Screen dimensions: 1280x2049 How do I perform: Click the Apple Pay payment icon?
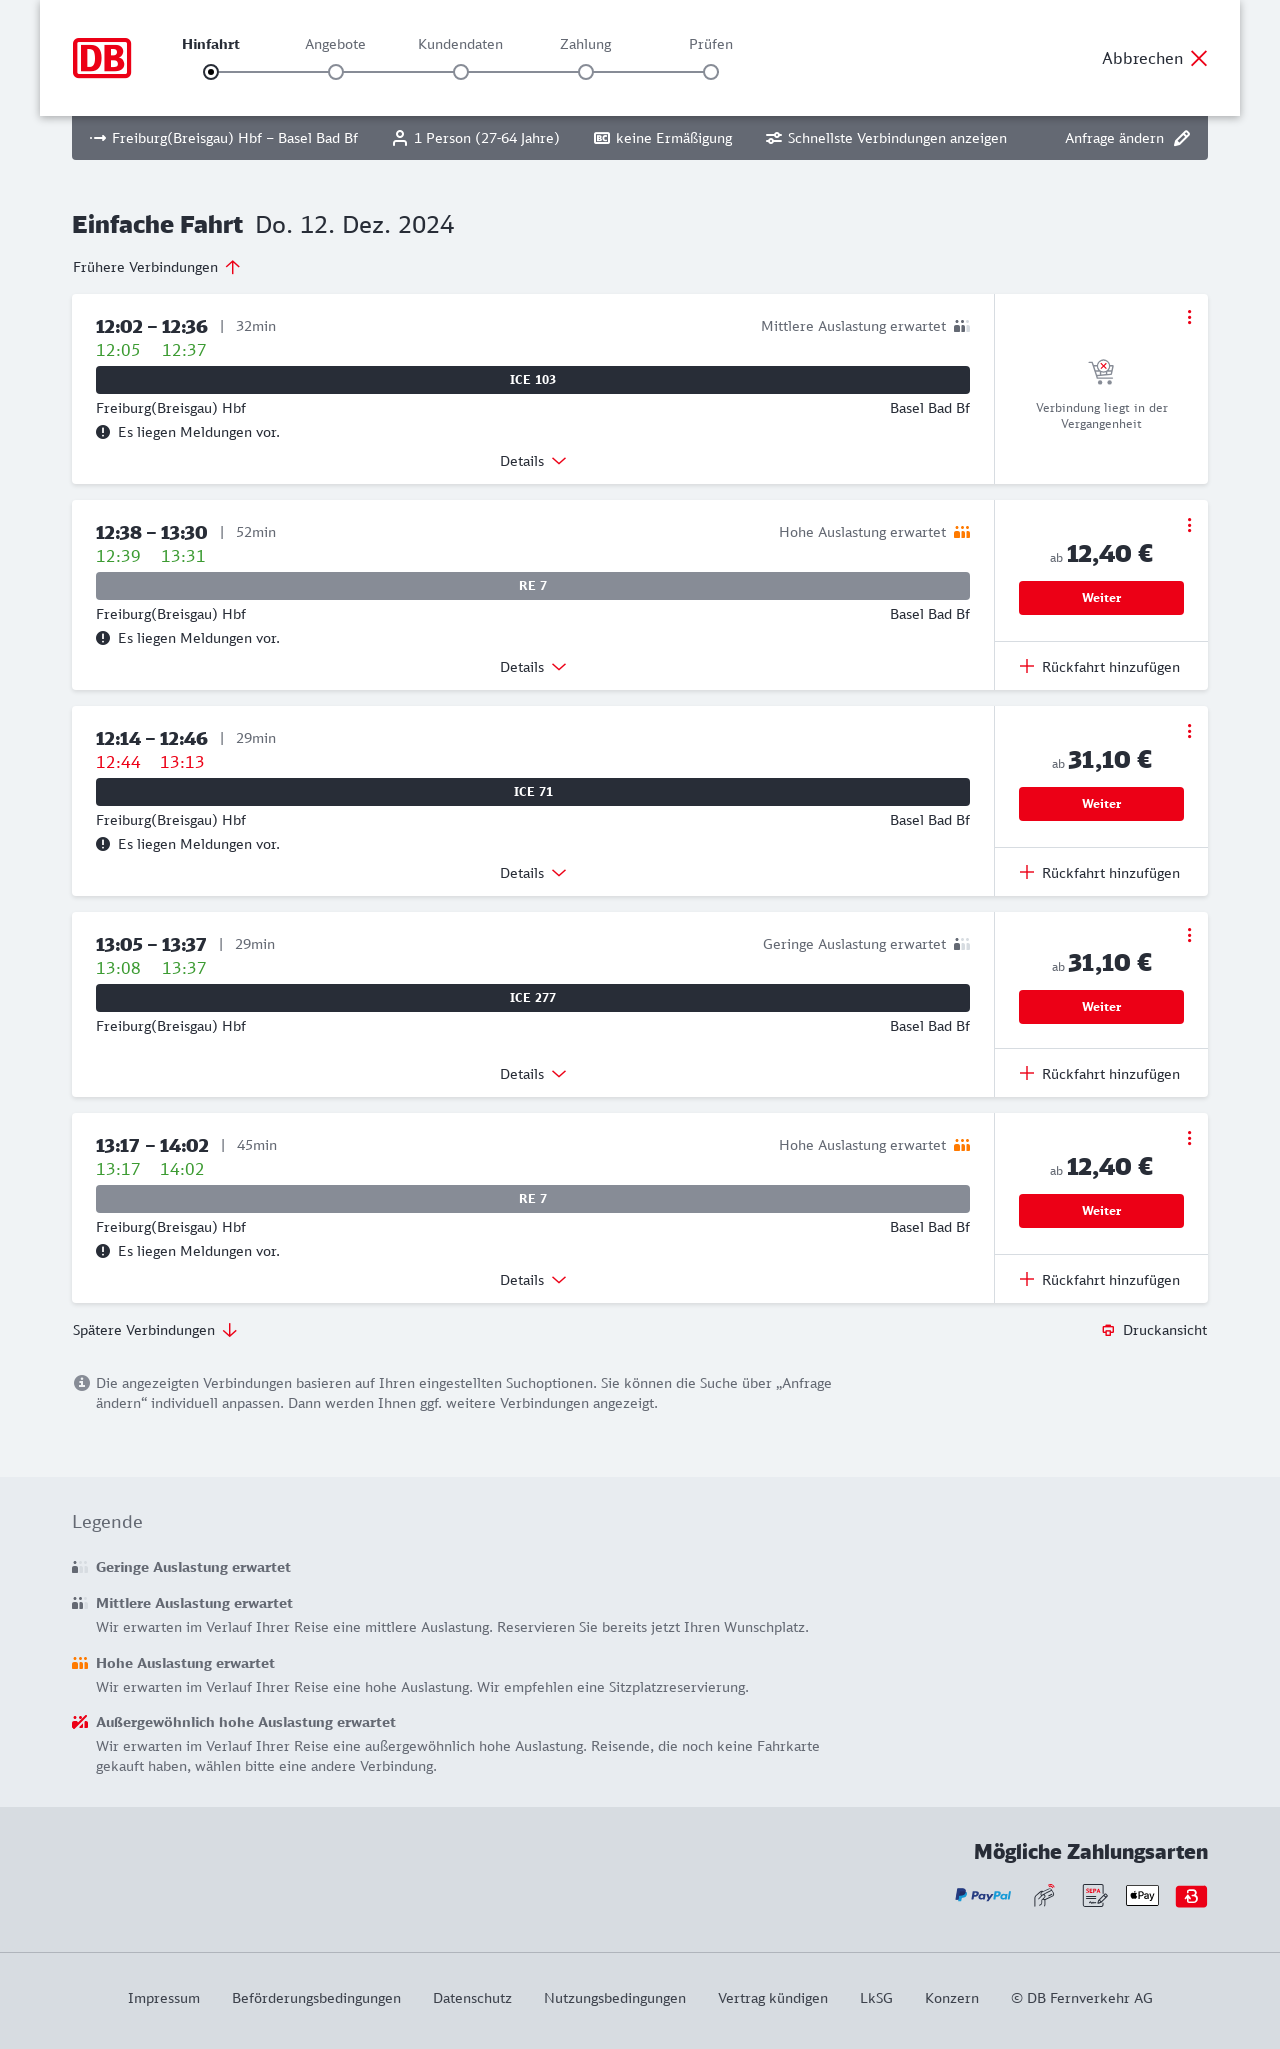[1142, 1895]
